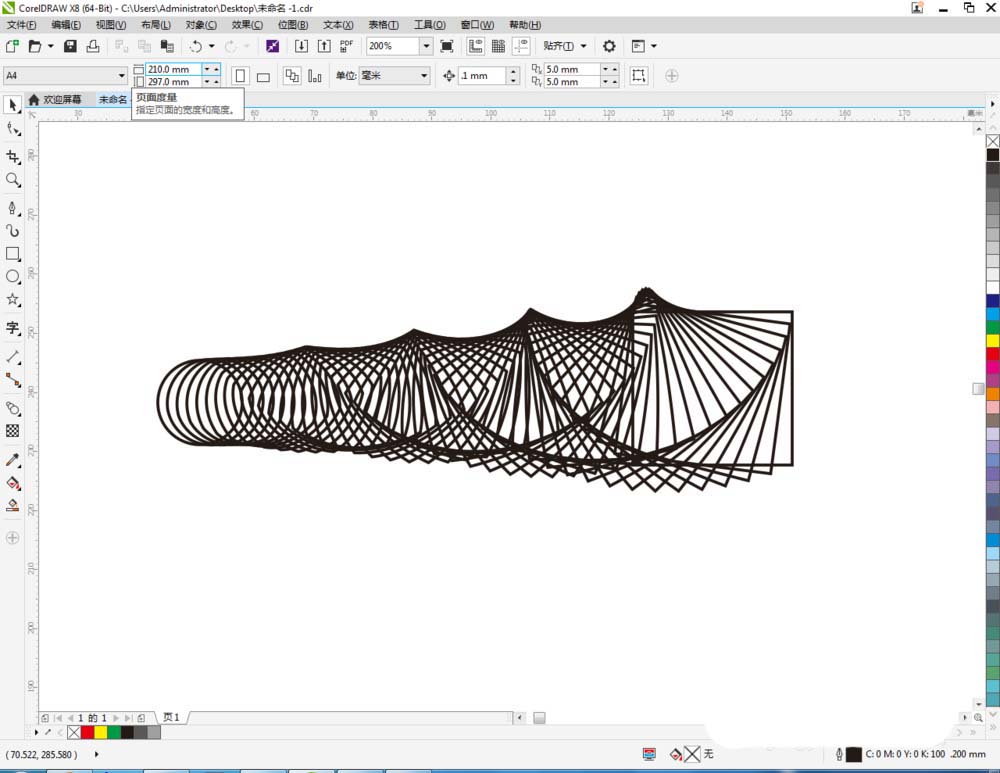Image resolution: width=1000 pixels, height=773 pixels.
Task: Open the 位图(B) menu
Action: click(293, 25)
